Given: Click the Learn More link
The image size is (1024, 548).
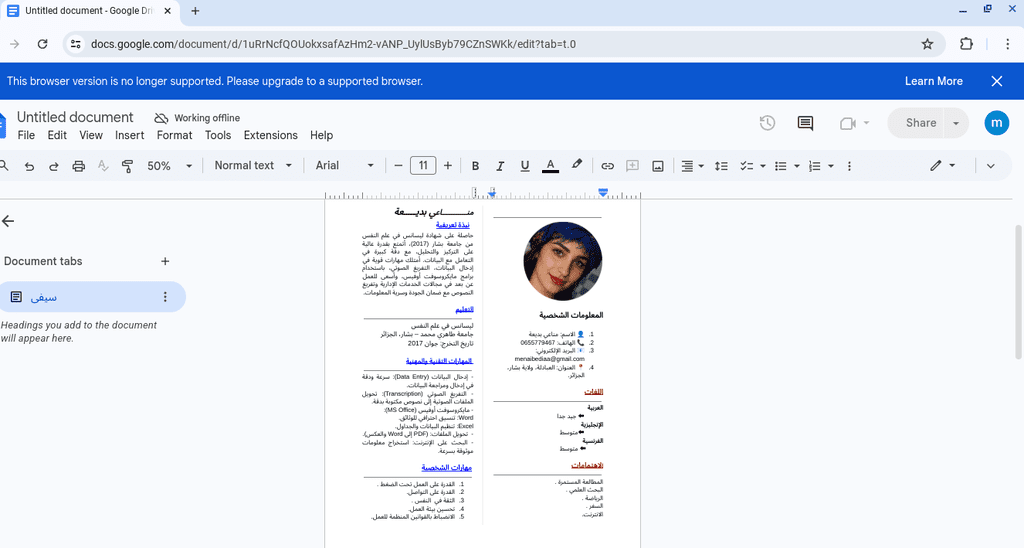Looking at the screenshot, I should tap(933, 81).
